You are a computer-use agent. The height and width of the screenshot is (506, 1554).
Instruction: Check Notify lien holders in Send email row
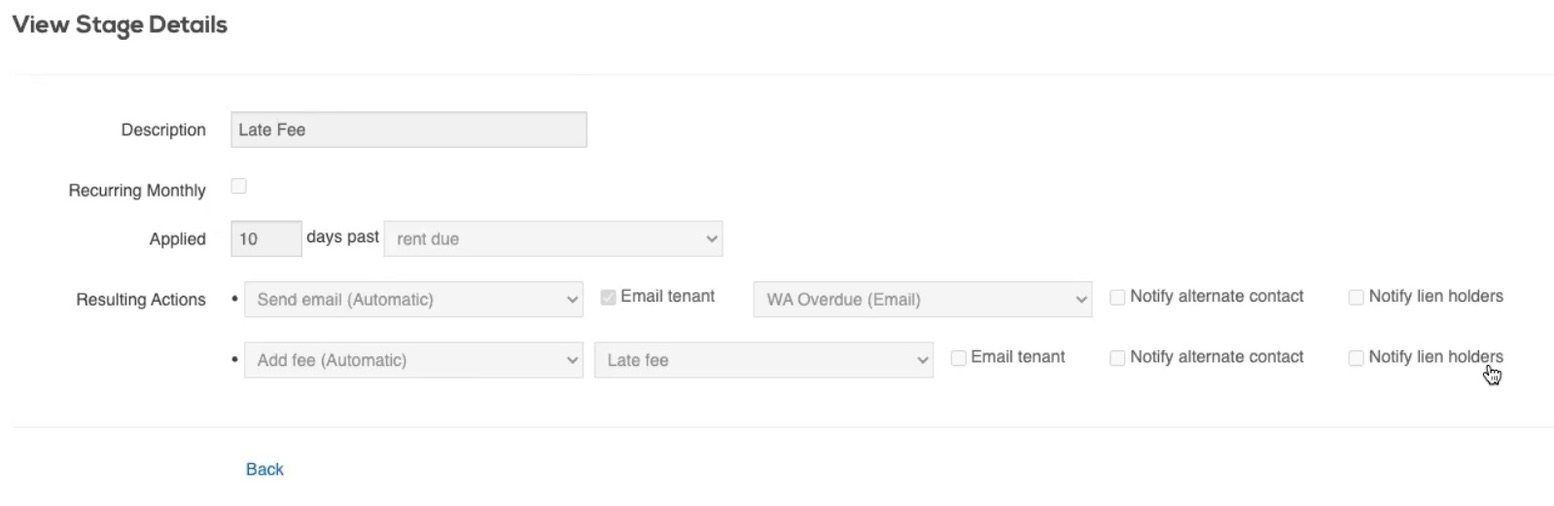coord(1356,297)
